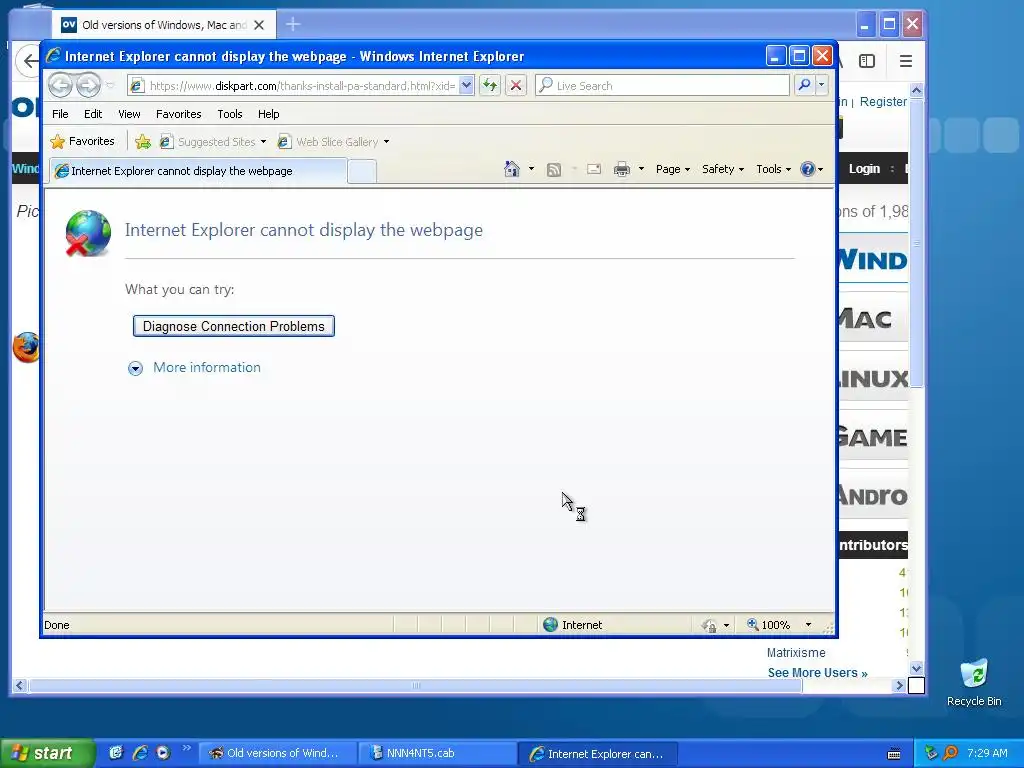Open a new blank IE tab

362,171
